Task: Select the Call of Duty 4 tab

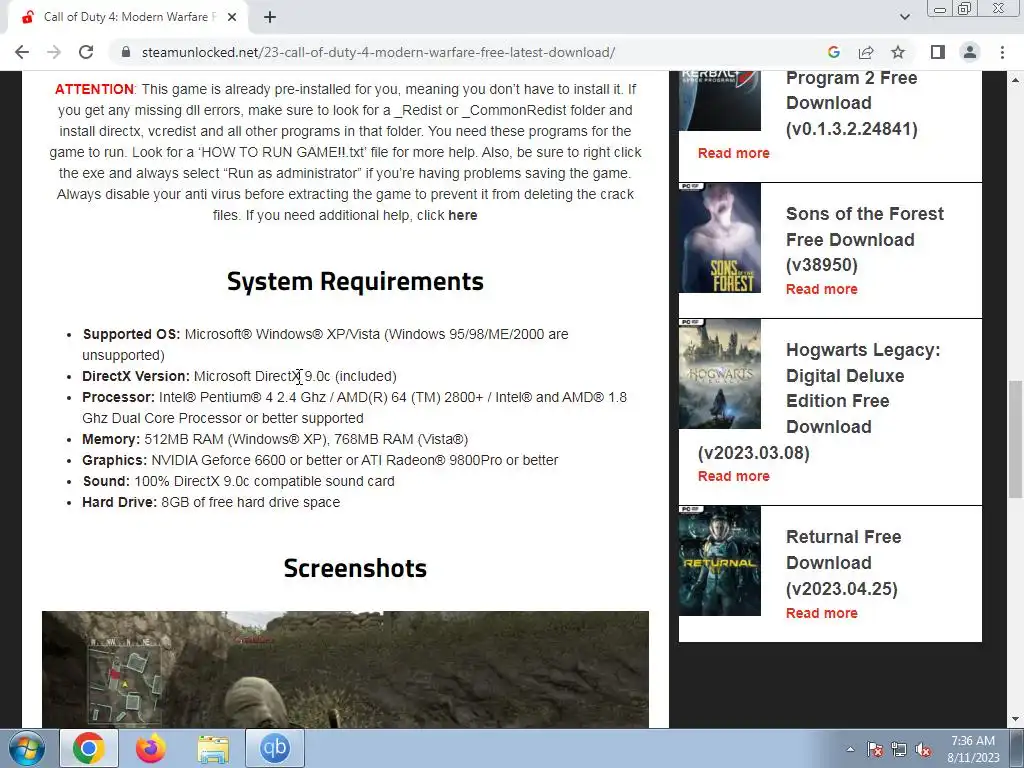Action: pos(128,18)
